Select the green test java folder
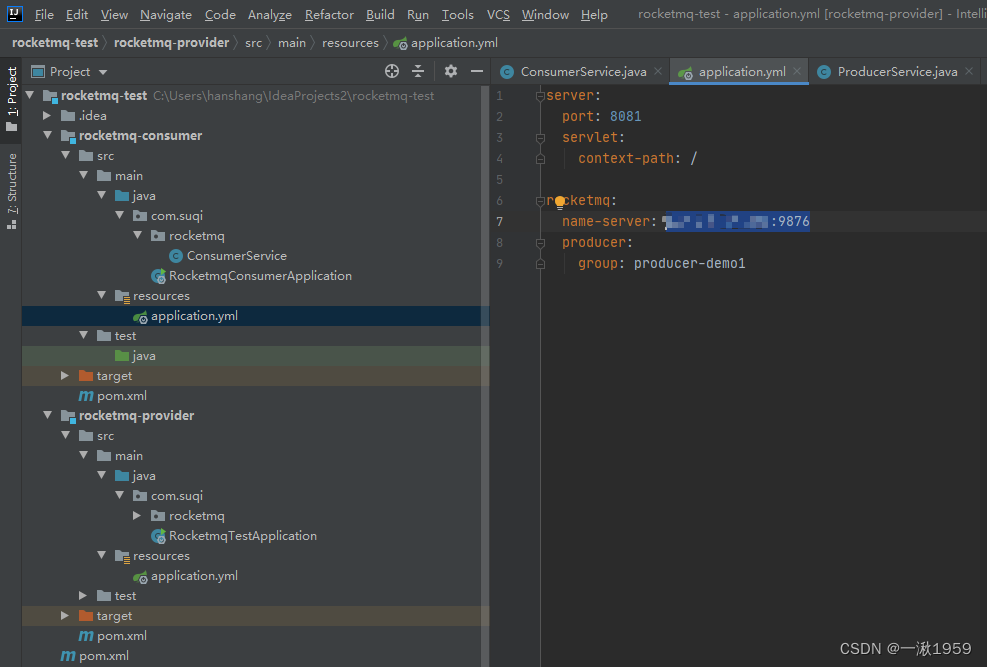This screenshot has height=667, width=987. point(144,356)
